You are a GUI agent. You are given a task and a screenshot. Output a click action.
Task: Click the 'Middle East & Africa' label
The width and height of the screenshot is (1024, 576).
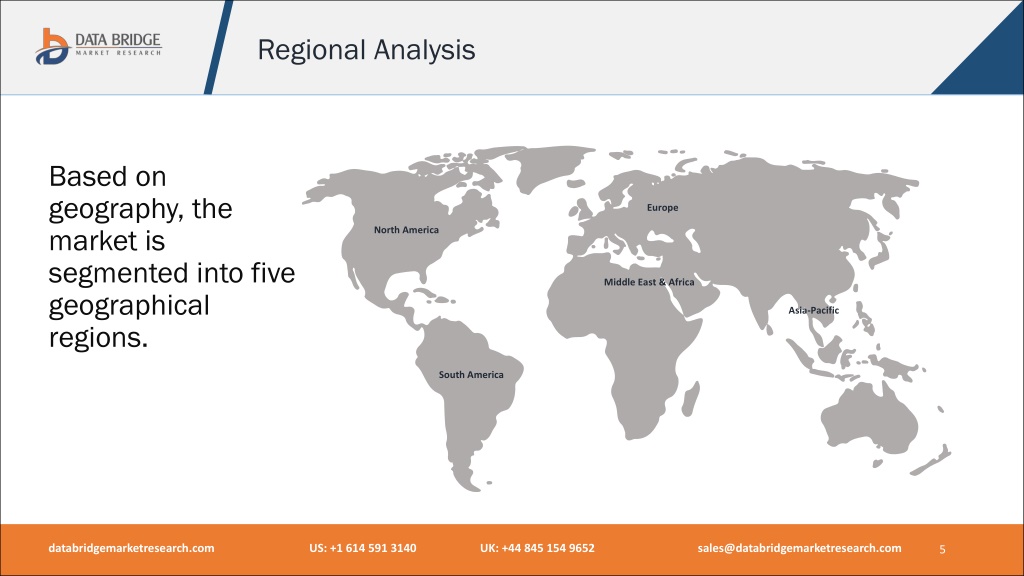(648, 282)
